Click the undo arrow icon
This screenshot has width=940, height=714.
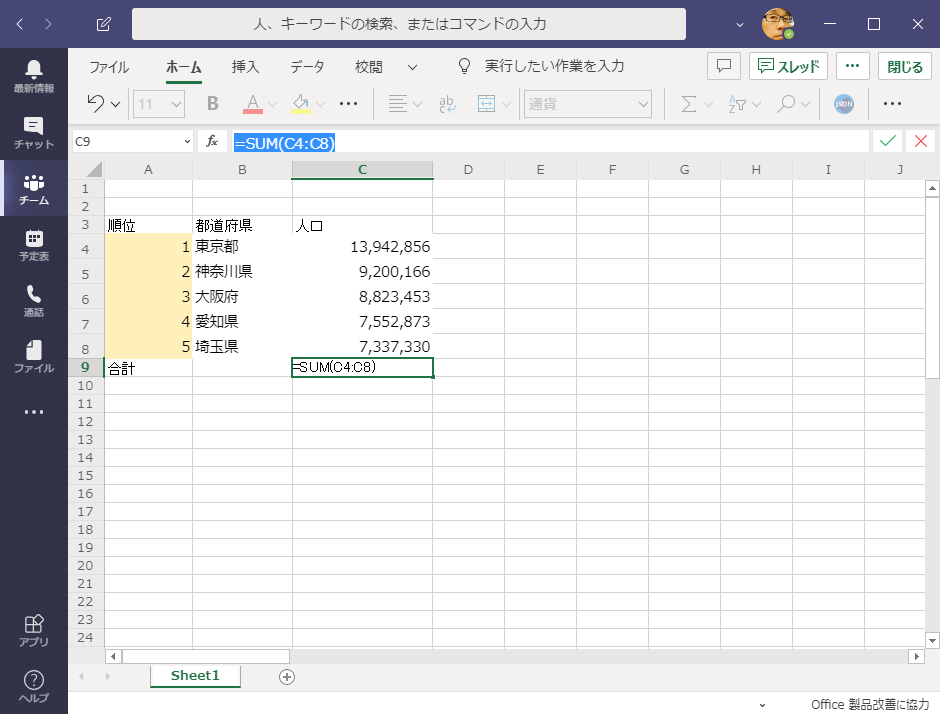click(x=96, y=104)
